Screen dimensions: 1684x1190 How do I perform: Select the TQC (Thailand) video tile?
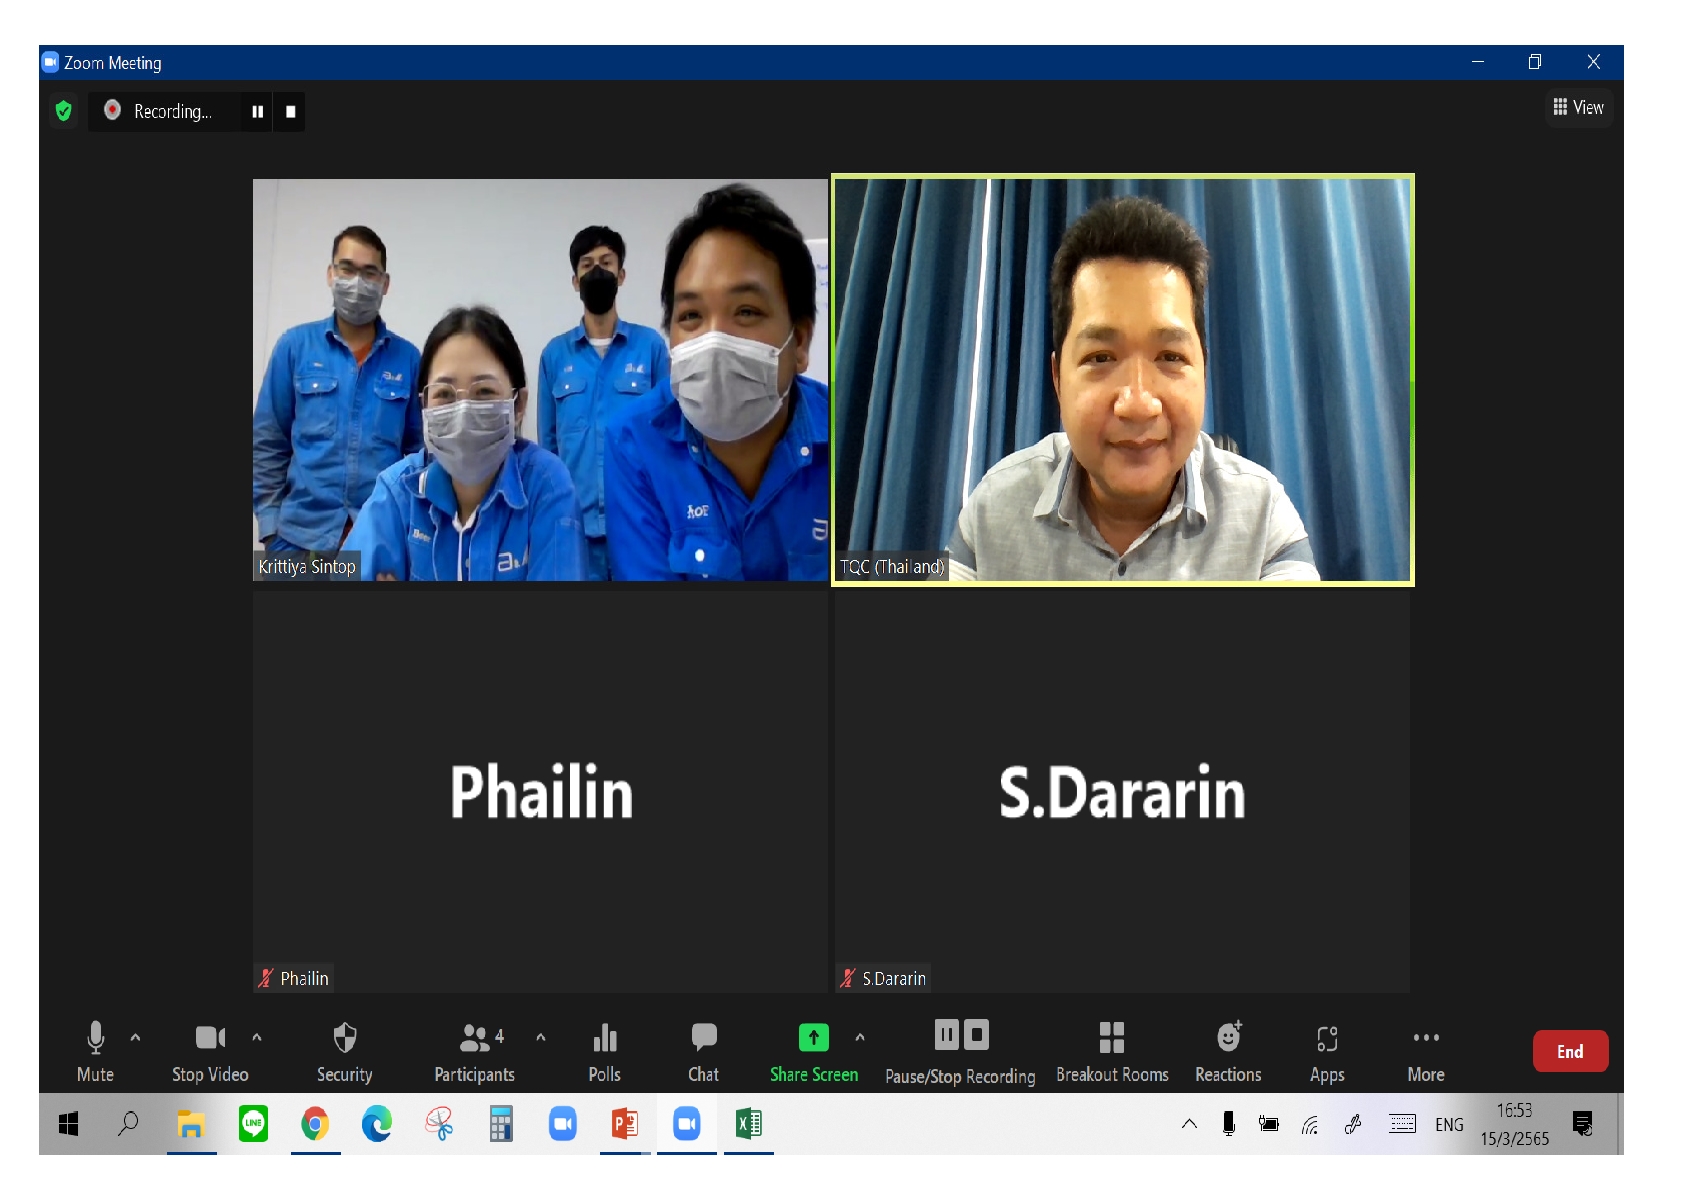1122,380
